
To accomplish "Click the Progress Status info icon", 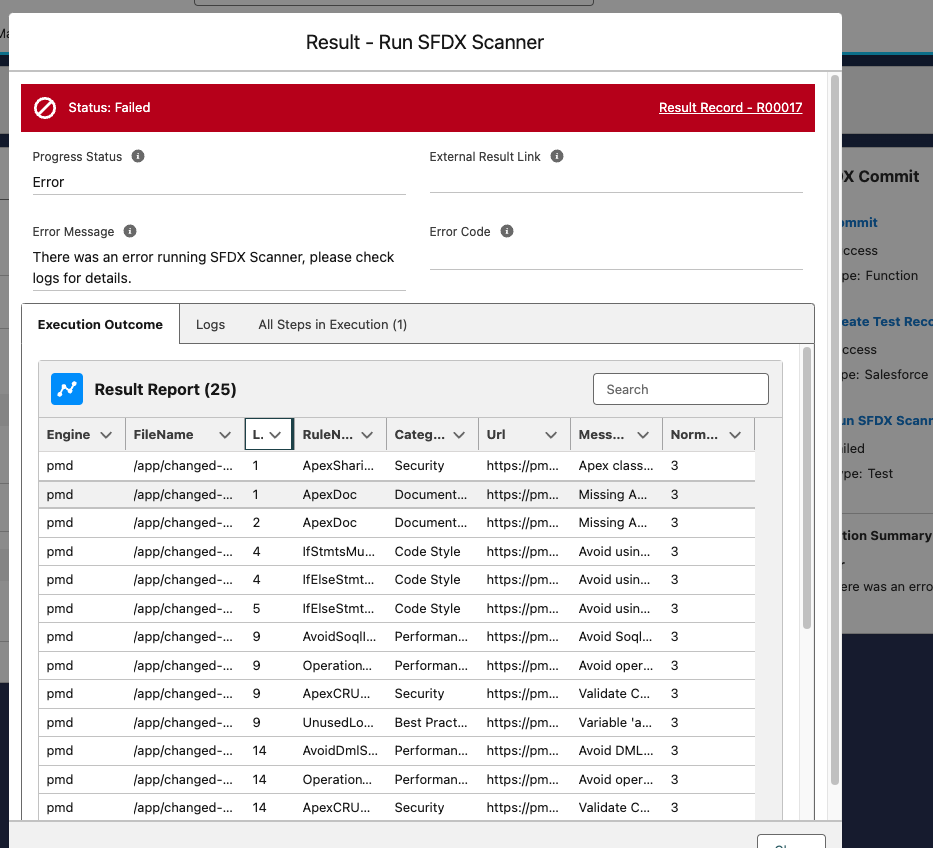I will 138,156.
